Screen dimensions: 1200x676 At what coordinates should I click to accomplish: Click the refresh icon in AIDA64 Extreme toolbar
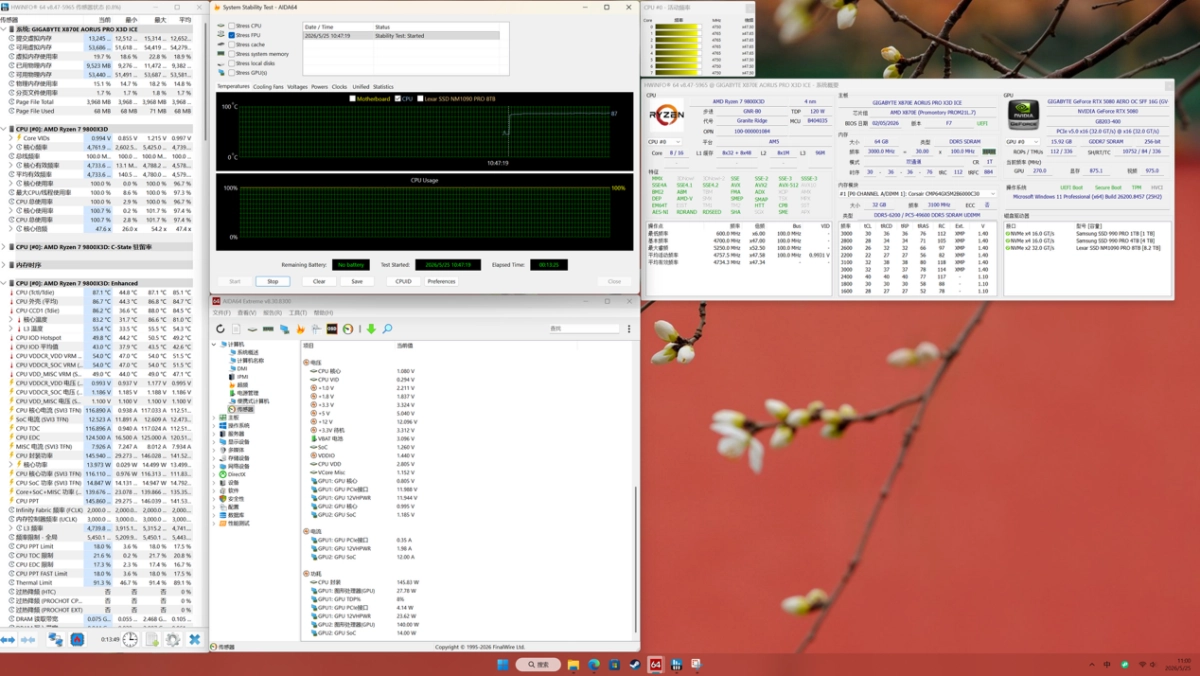coord(220,329)
